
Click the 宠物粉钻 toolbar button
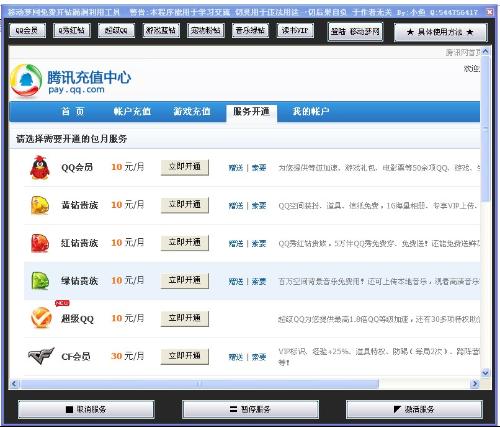(206, 31)
